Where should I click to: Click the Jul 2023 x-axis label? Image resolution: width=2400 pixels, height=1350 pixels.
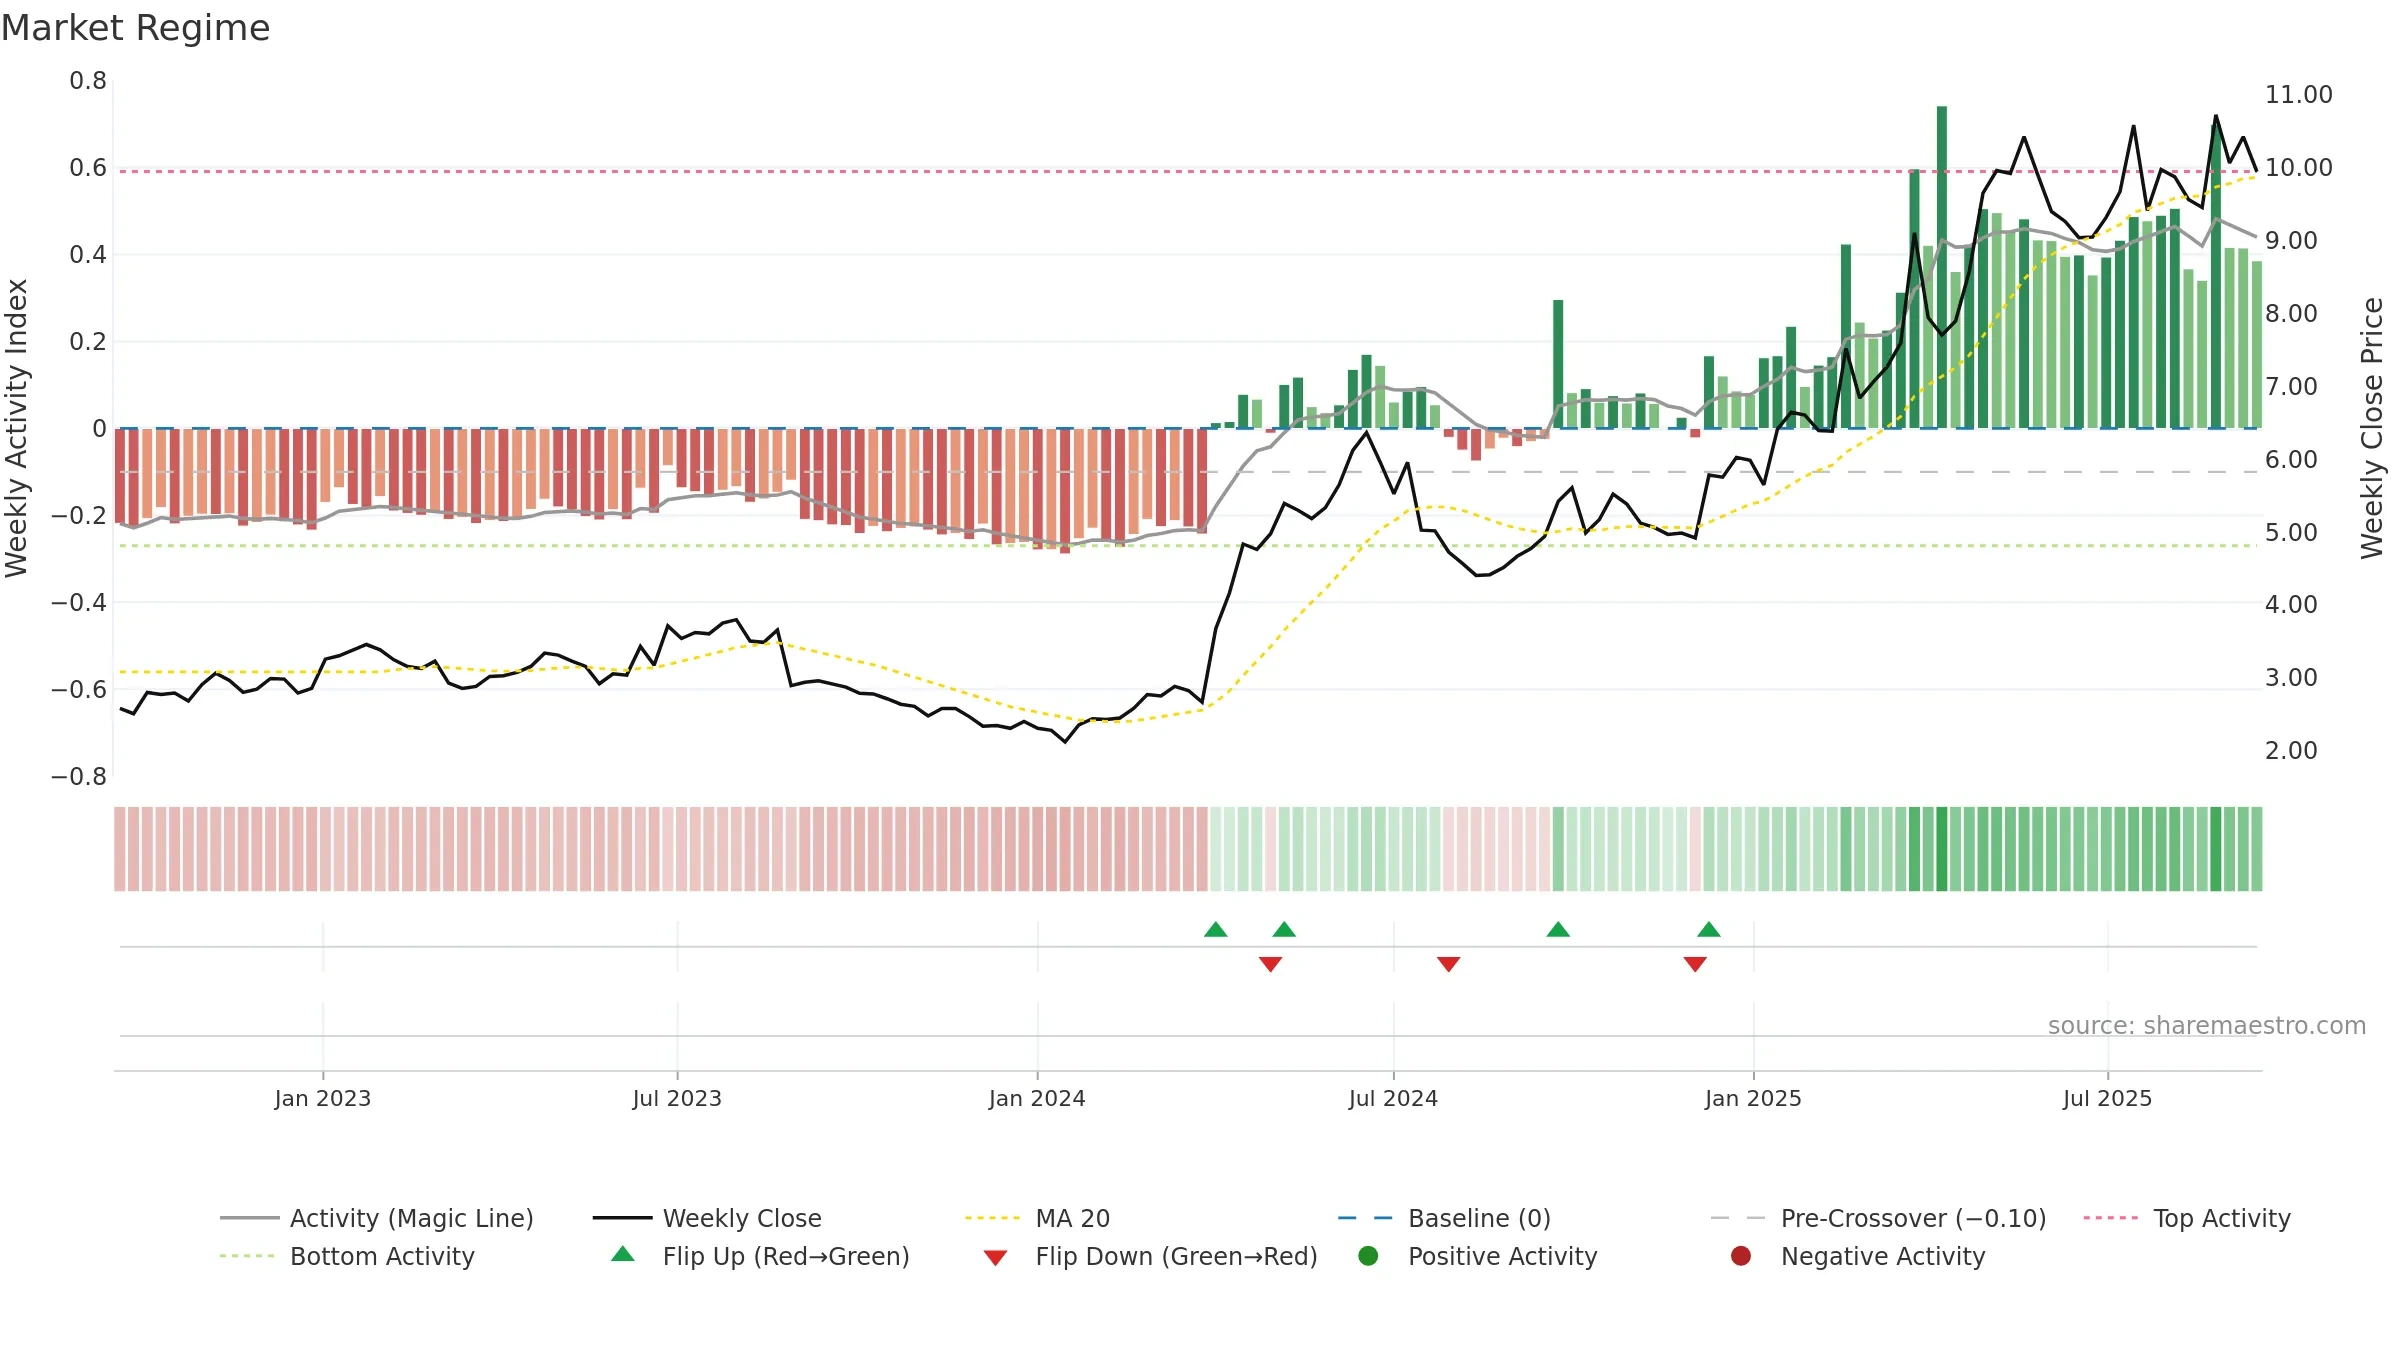[677, 1098]
